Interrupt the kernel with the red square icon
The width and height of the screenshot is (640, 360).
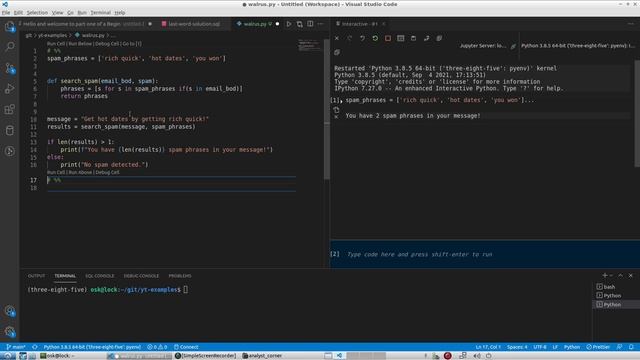[x=388, y=38]
